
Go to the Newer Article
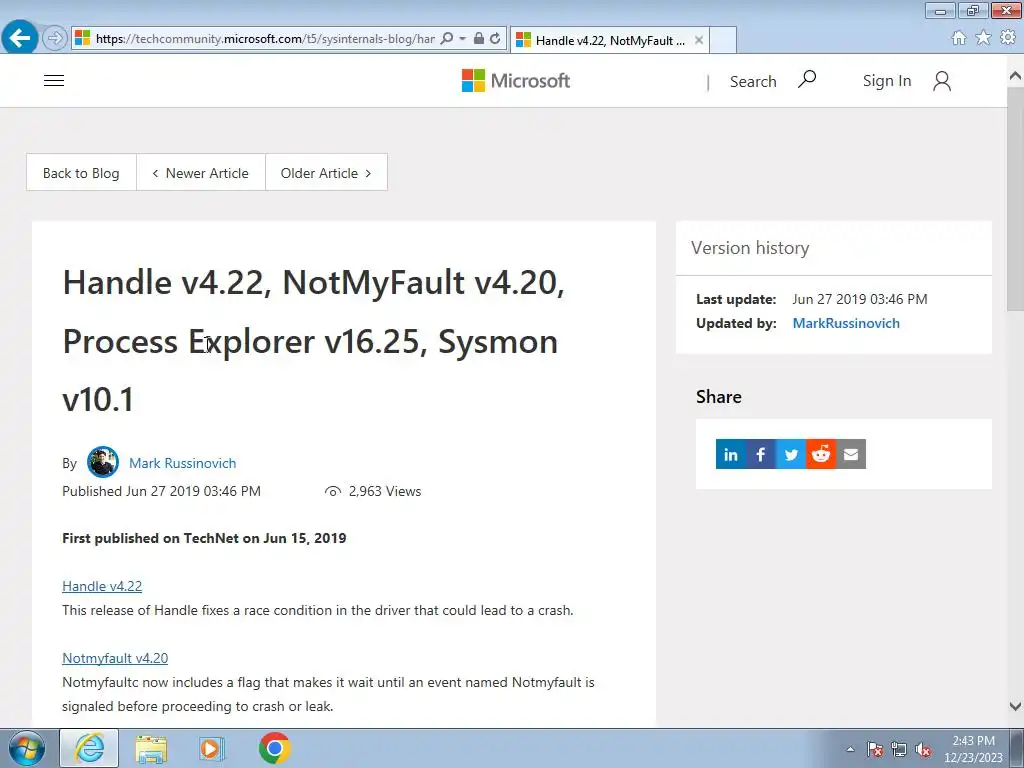(200, 173)
